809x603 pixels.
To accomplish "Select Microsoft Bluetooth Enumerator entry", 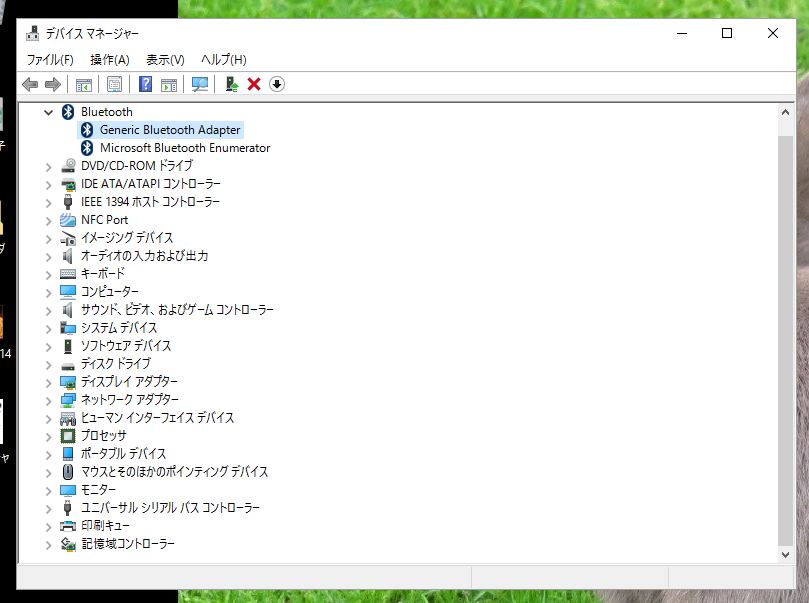I will 185,148.
